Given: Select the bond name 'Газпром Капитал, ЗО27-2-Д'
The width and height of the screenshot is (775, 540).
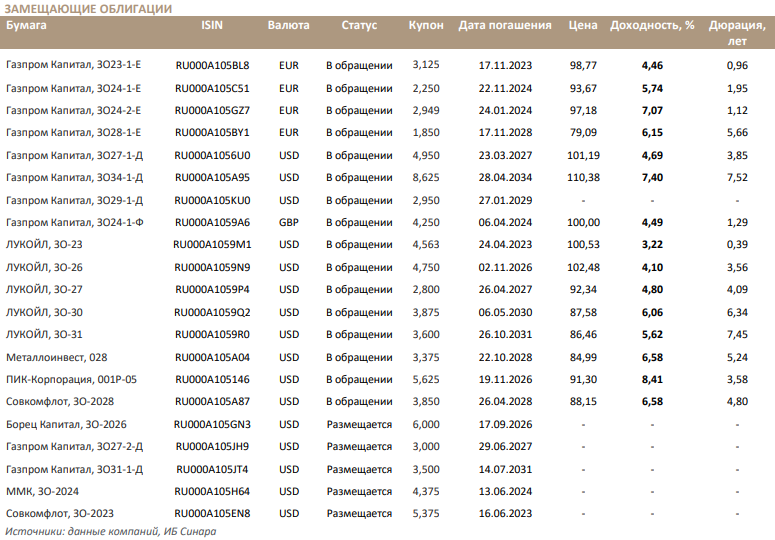Looking at the screenshot, I should (74, 447).
